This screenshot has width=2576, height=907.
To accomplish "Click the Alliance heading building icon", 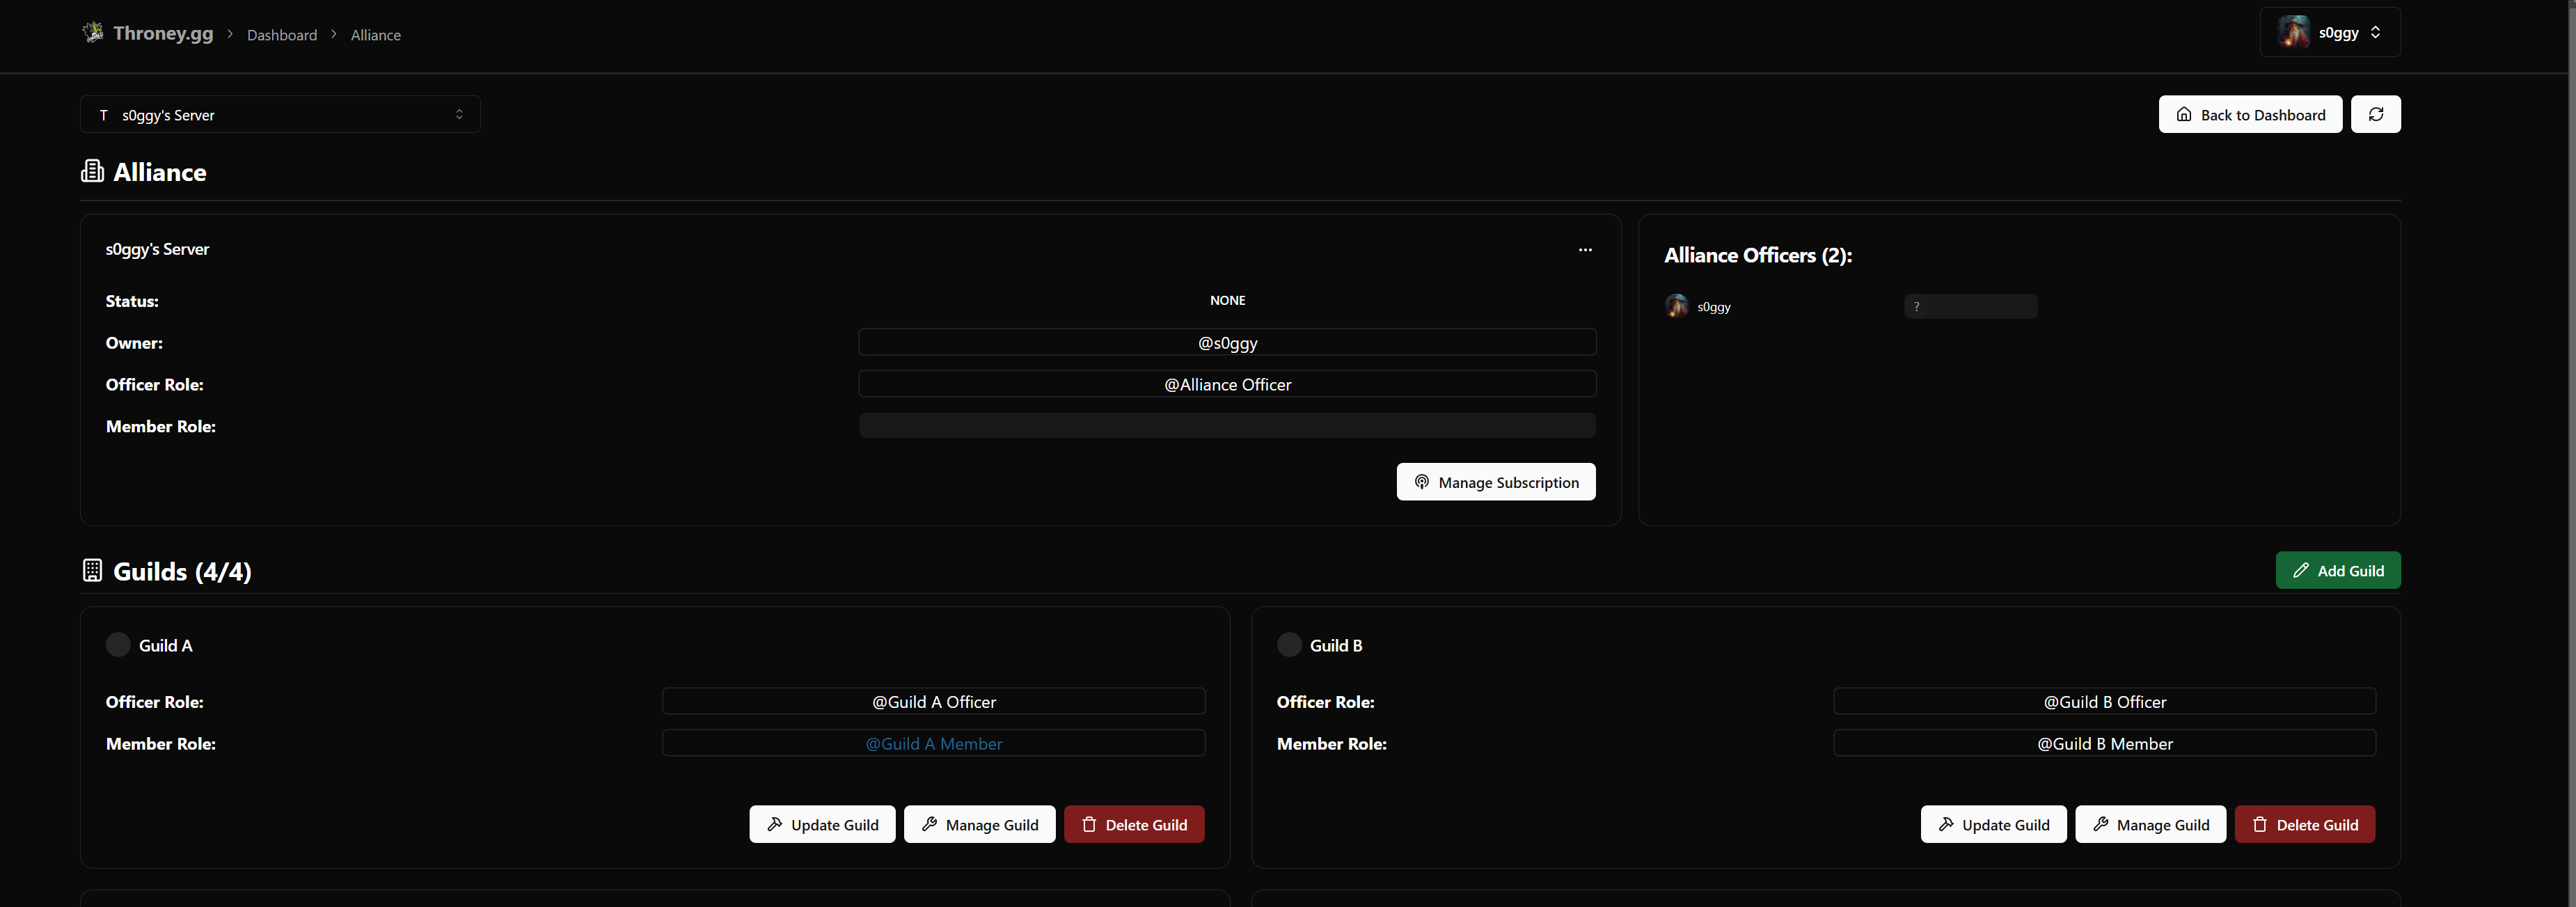I will (x=92, y=171).
